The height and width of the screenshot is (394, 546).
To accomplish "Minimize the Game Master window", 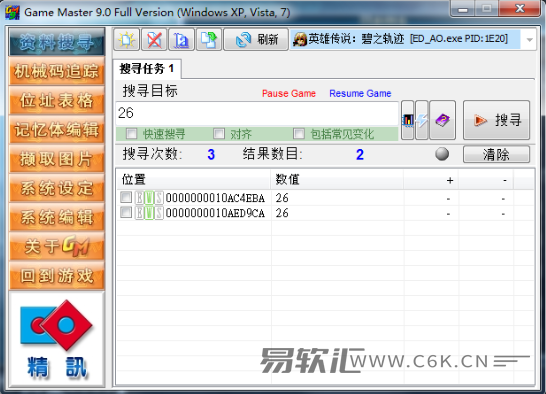I will [x=462, y=9].
